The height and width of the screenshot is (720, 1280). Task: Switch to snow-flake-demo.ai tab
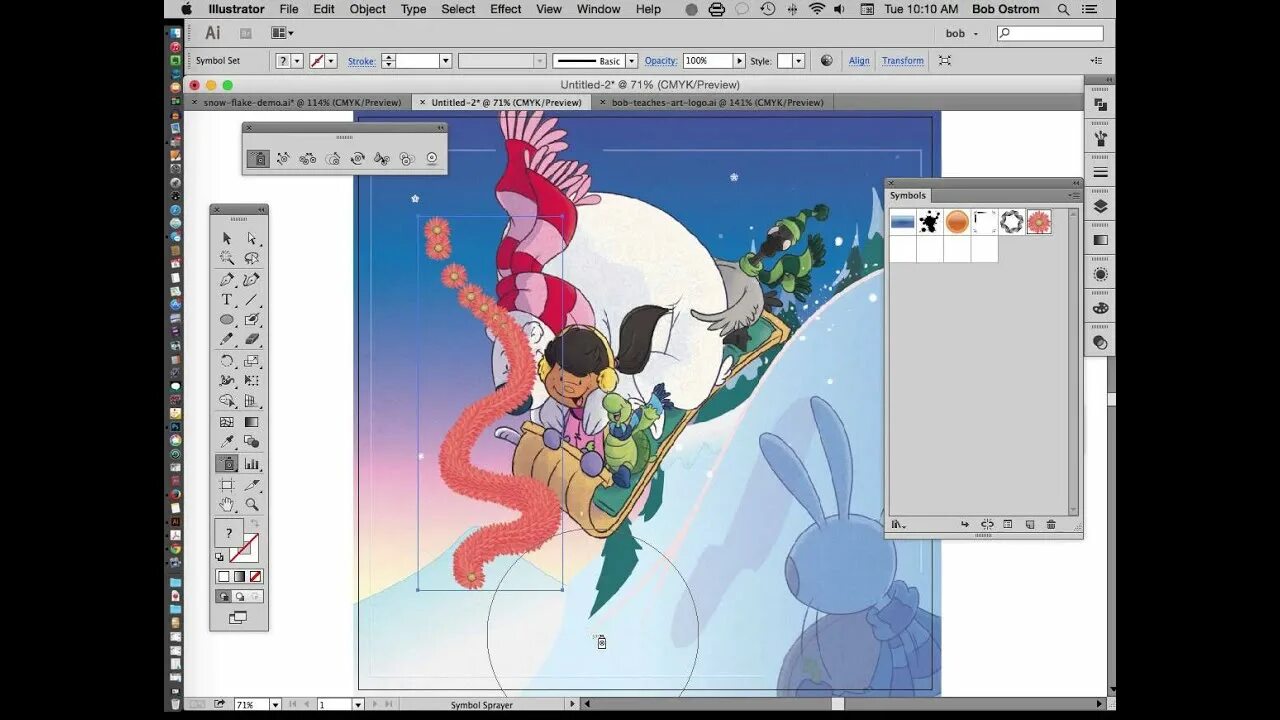click(301, 102)
